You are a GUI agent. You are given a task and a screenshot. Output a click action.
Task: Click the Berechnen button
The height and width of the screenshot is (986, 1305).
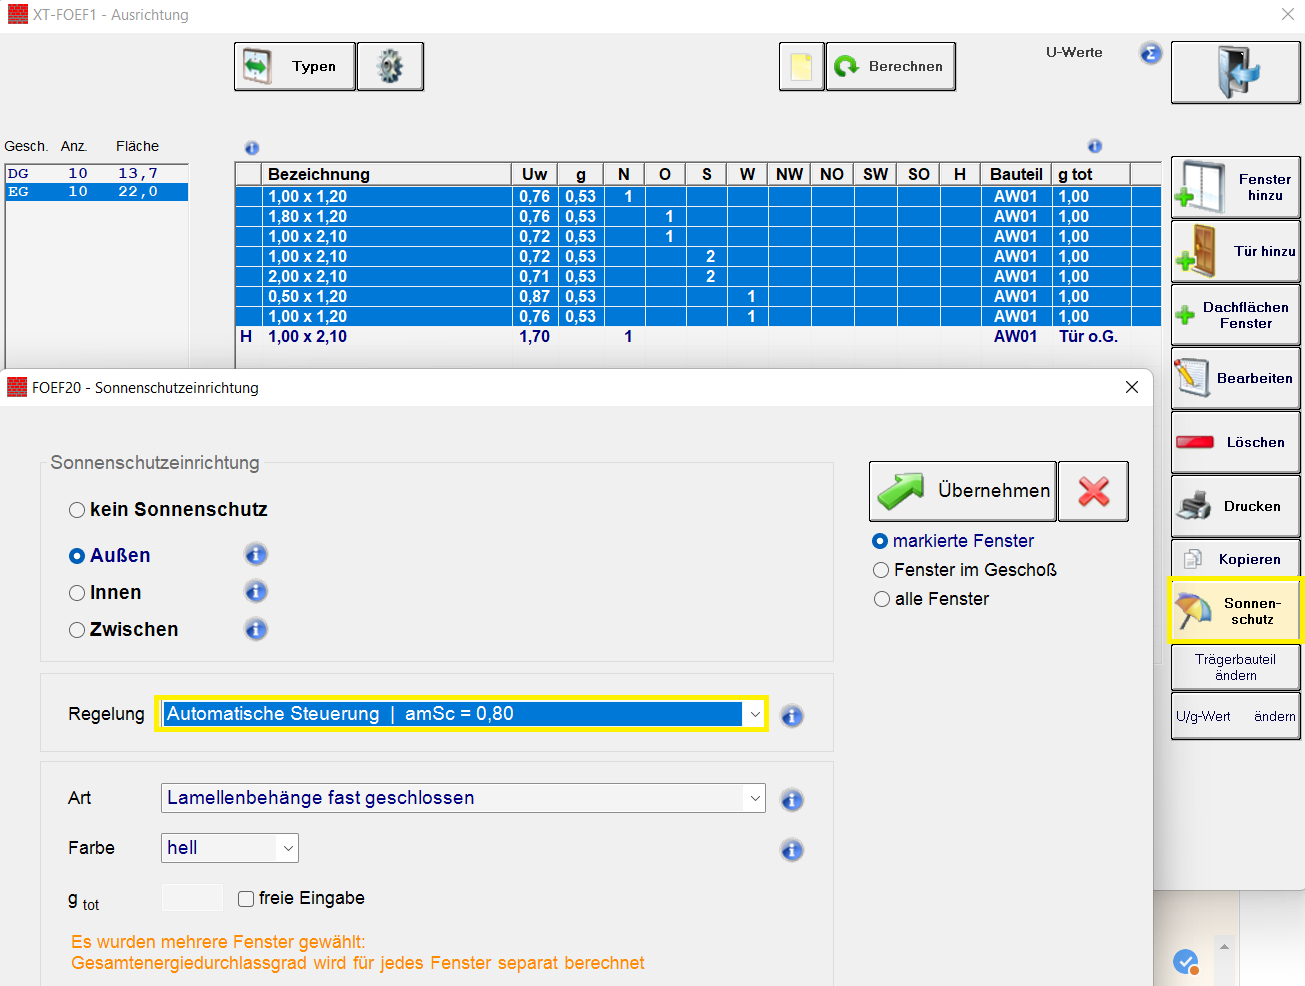click(891, 67)
